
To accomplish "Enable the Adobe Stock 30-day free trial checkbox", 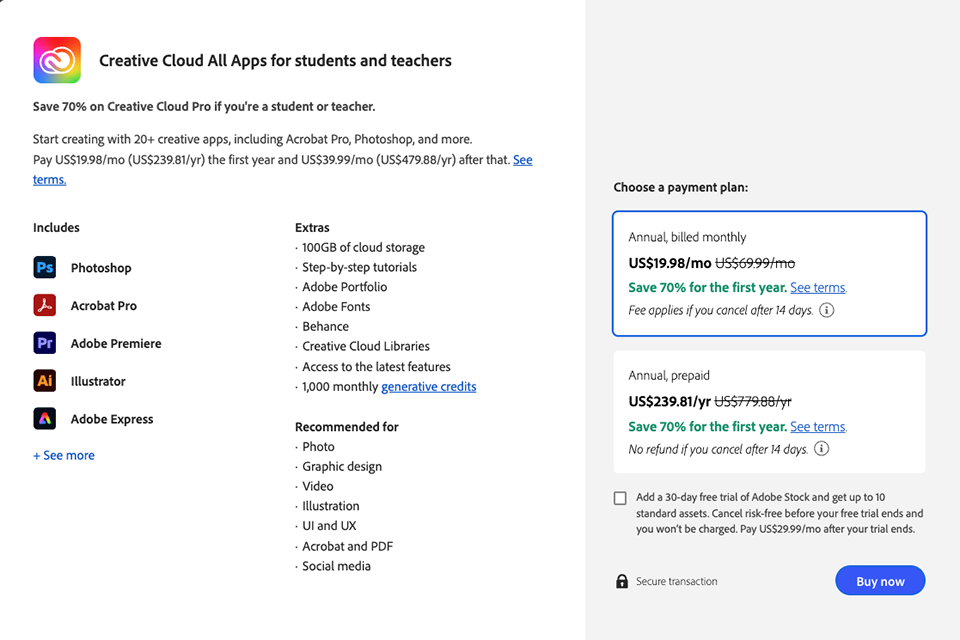I will click(620, 498).
